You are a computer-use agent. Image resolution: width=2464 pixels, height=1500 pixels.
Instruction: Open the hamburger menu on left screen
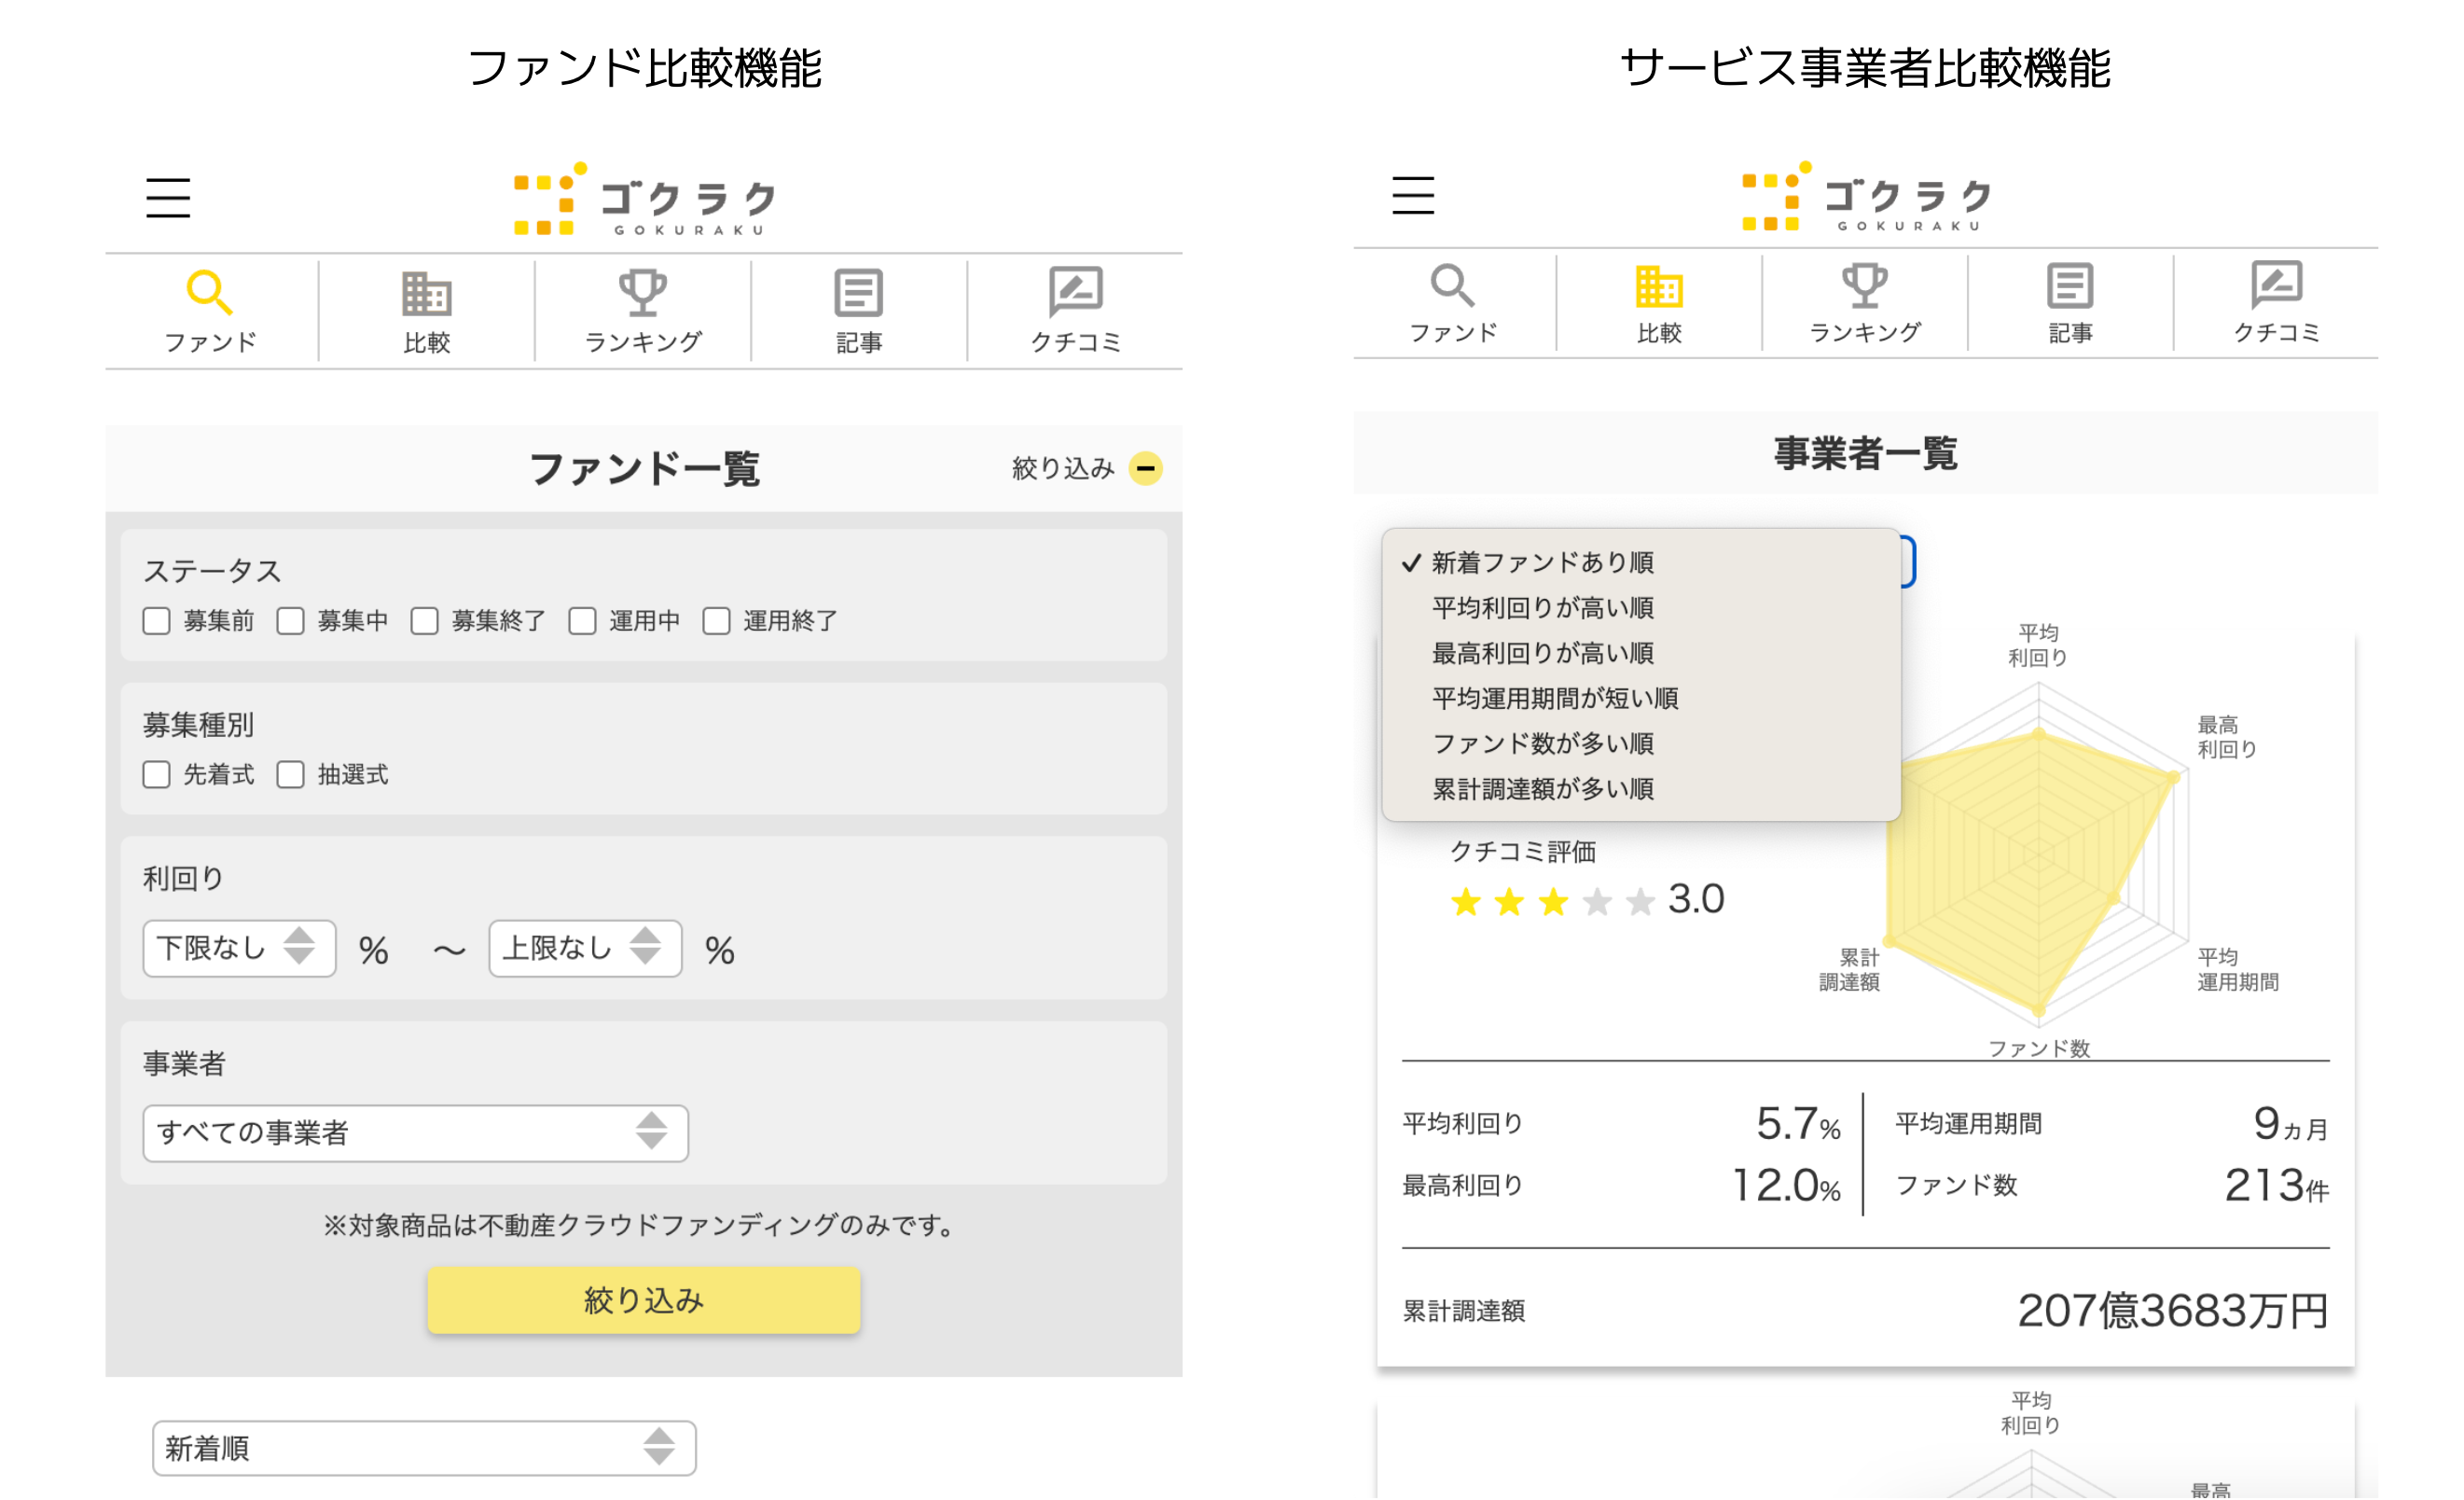167,197
